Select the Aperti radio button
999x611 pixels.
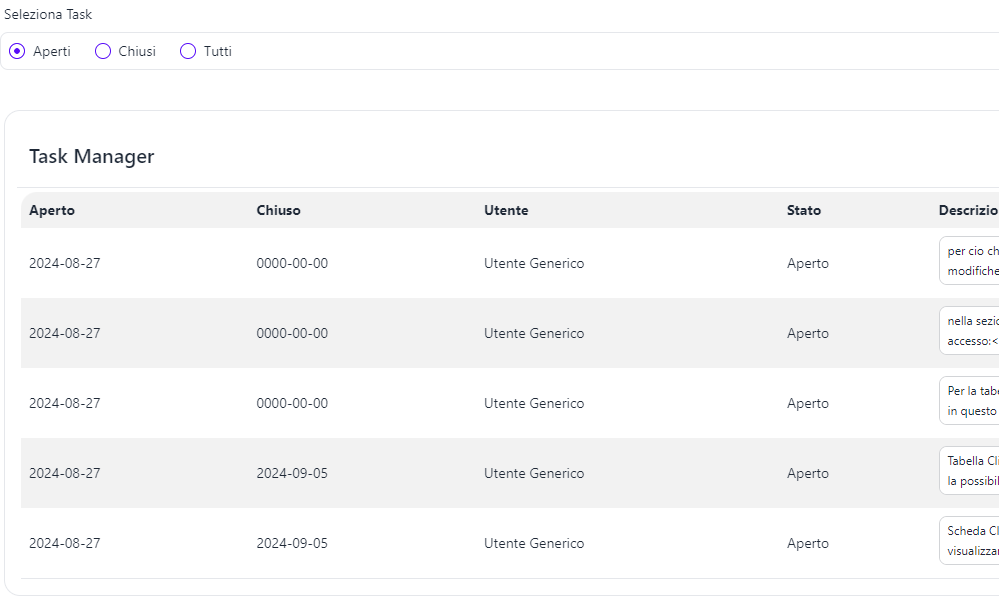pos(17,51)
